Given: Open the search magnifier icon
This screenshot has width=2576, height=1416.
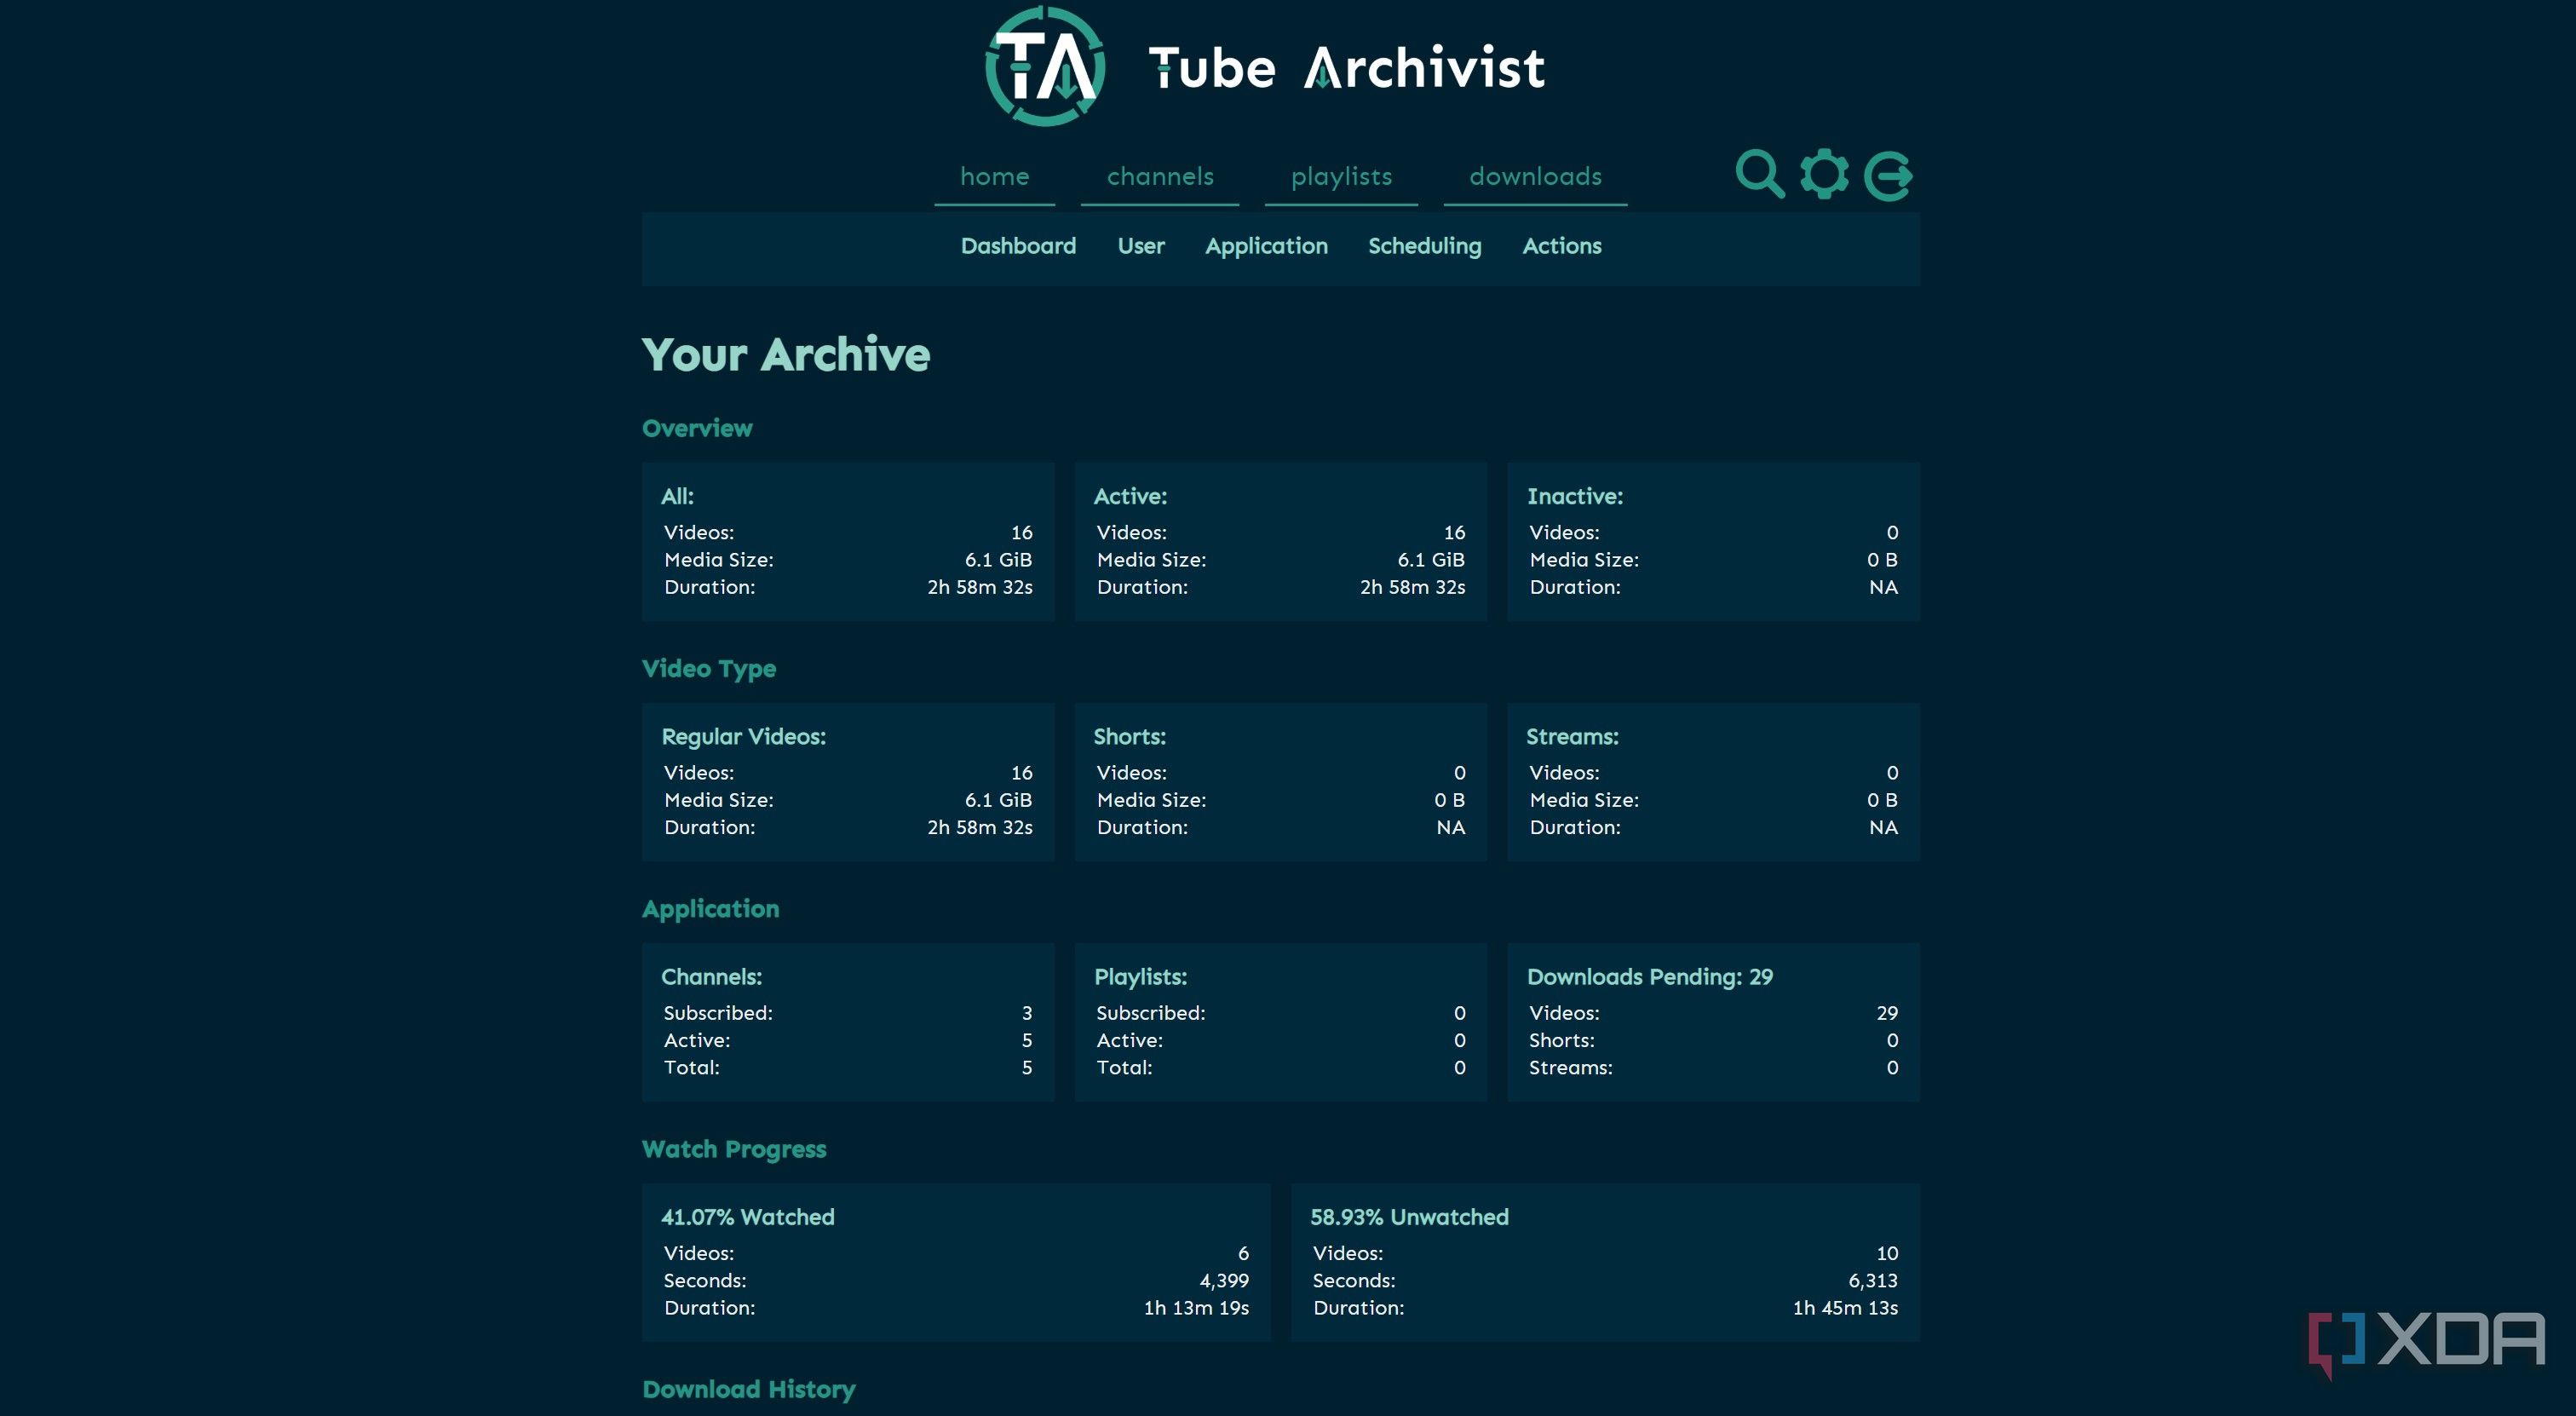Looking at the screenshot, I should tap(1760, 175).
